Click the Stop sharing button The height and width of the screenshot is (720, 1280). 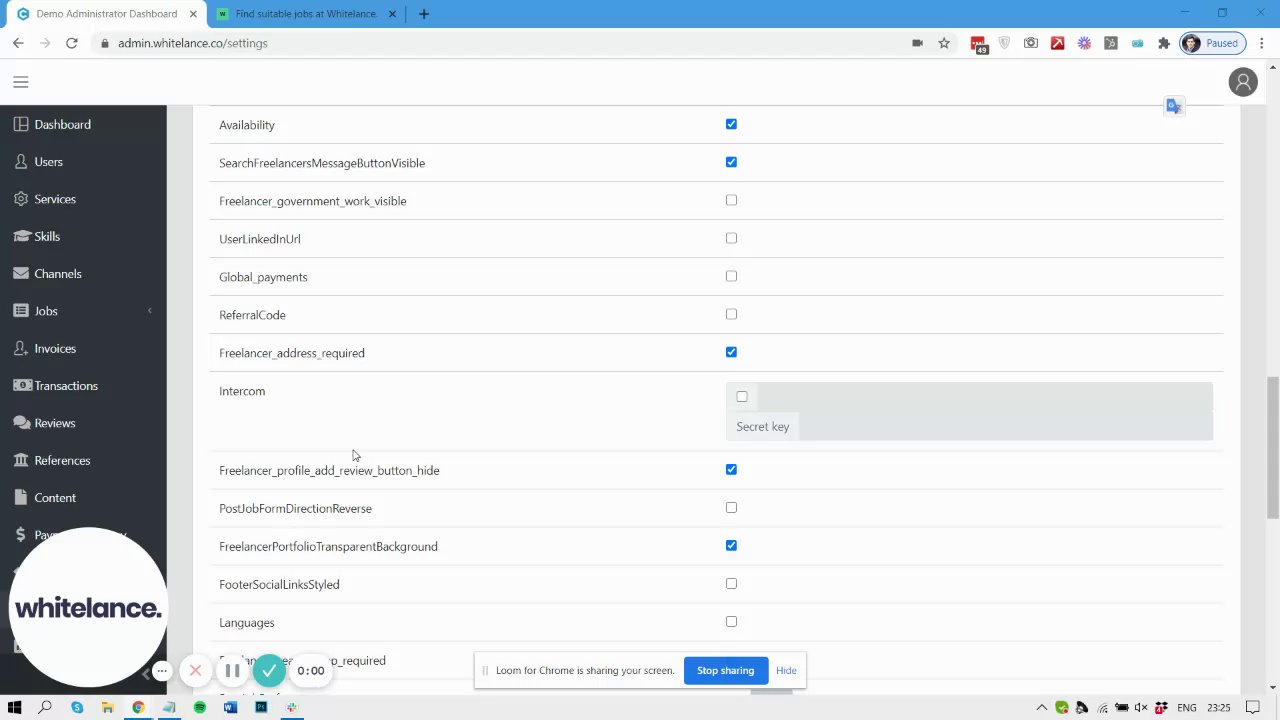pos(725,670)
